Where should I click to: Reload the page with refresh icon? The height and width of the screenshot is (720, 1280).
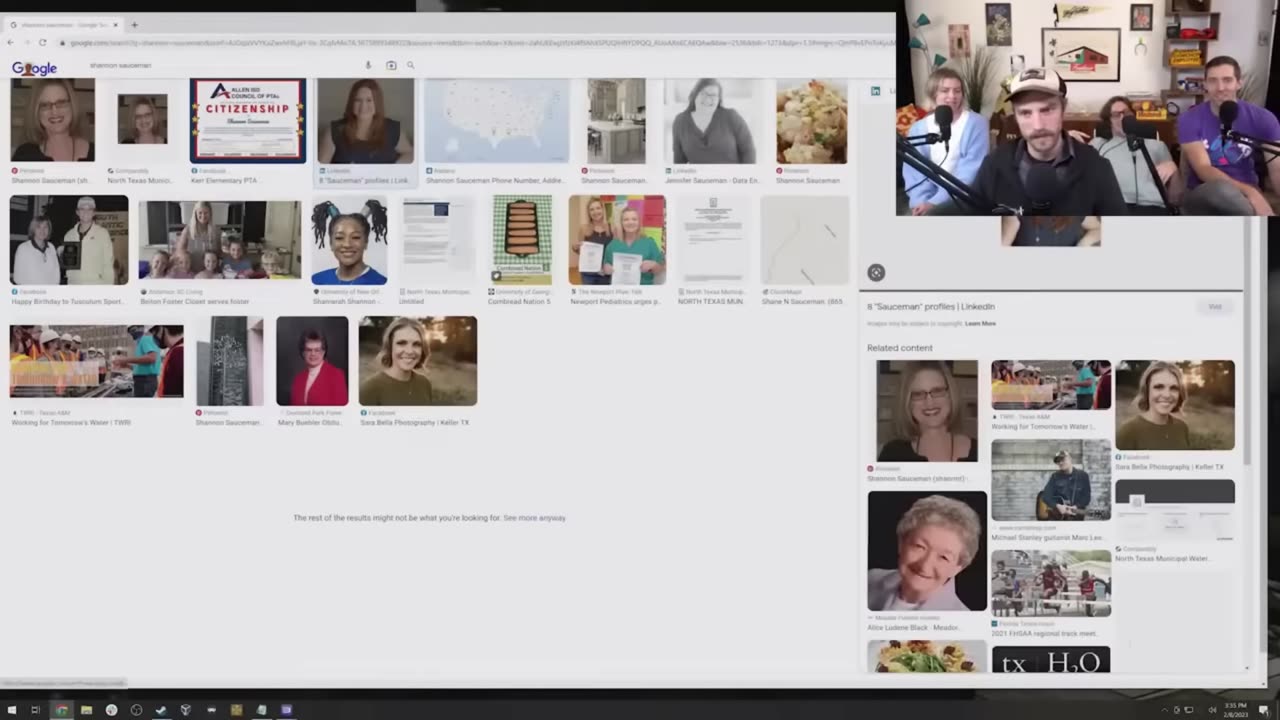42,43
